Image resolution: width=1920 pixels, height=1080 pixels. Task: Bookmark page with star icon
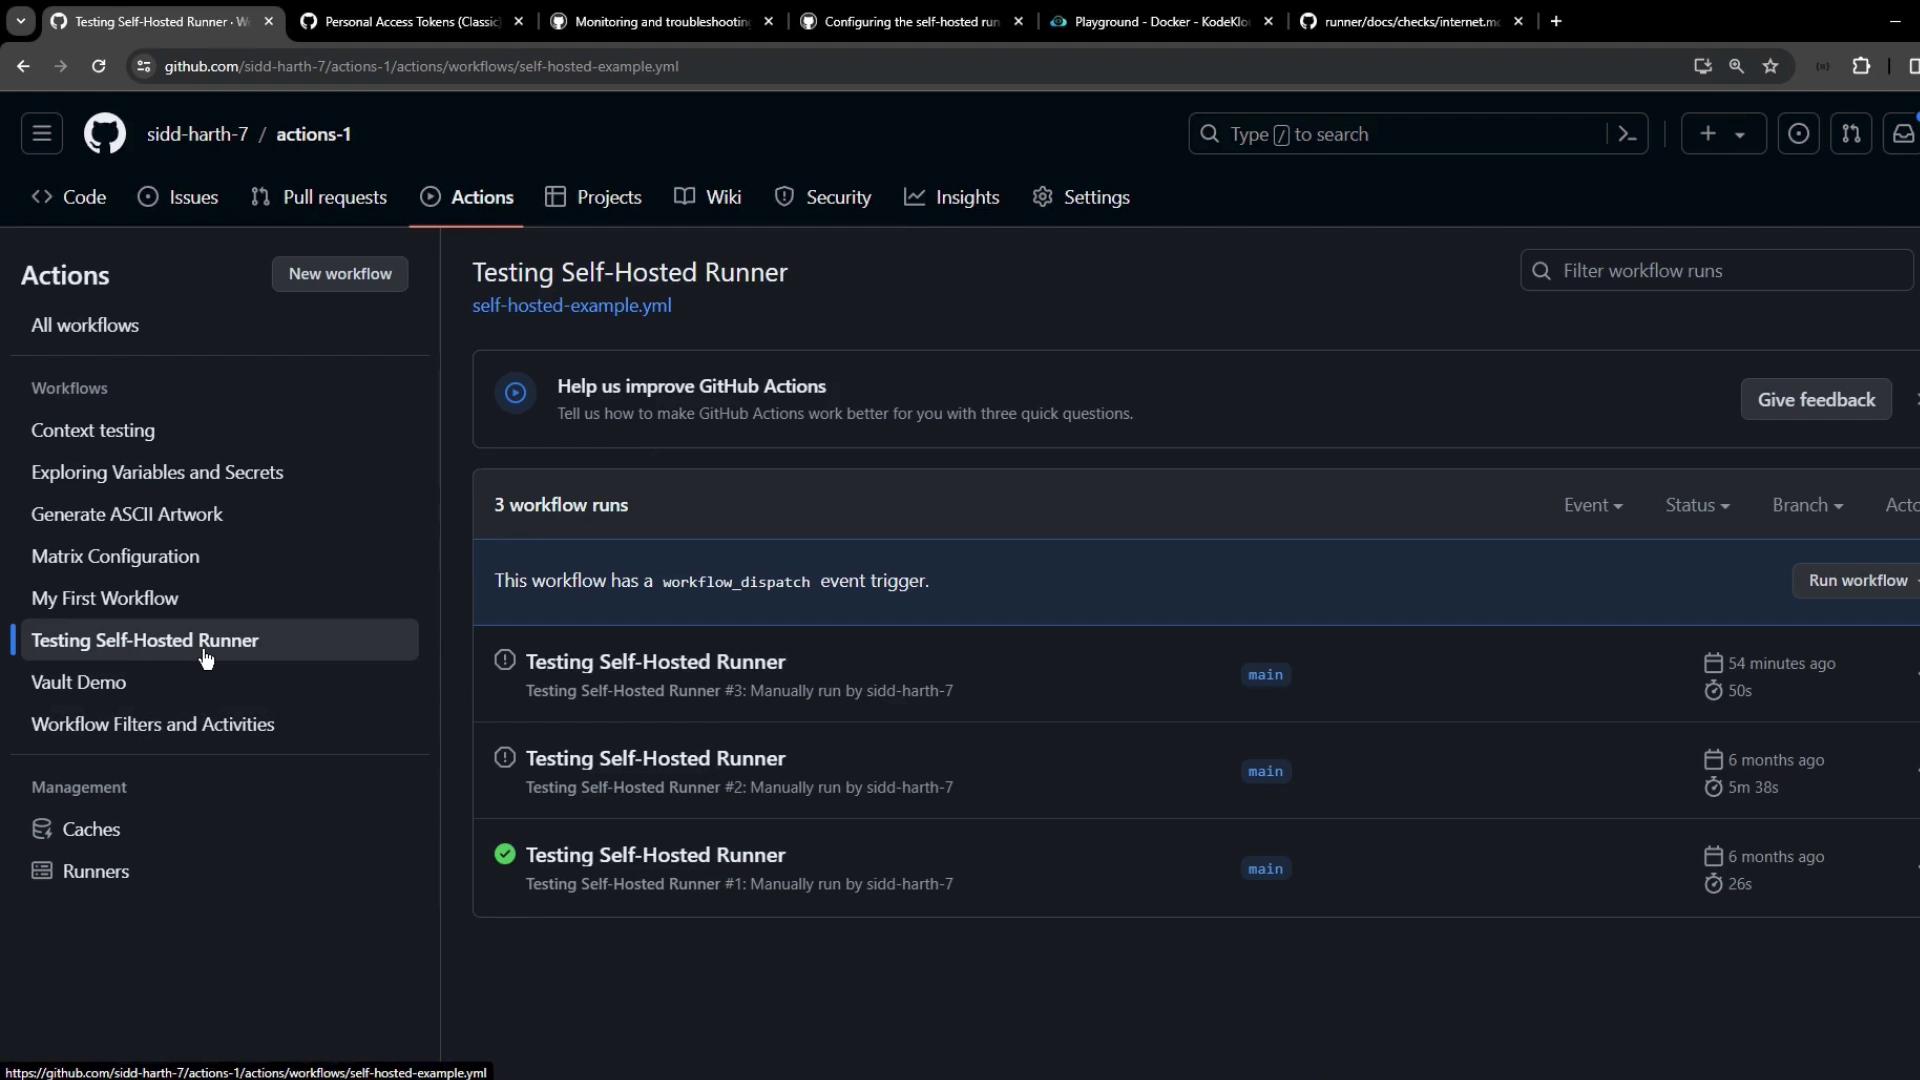click(1771, 66)
